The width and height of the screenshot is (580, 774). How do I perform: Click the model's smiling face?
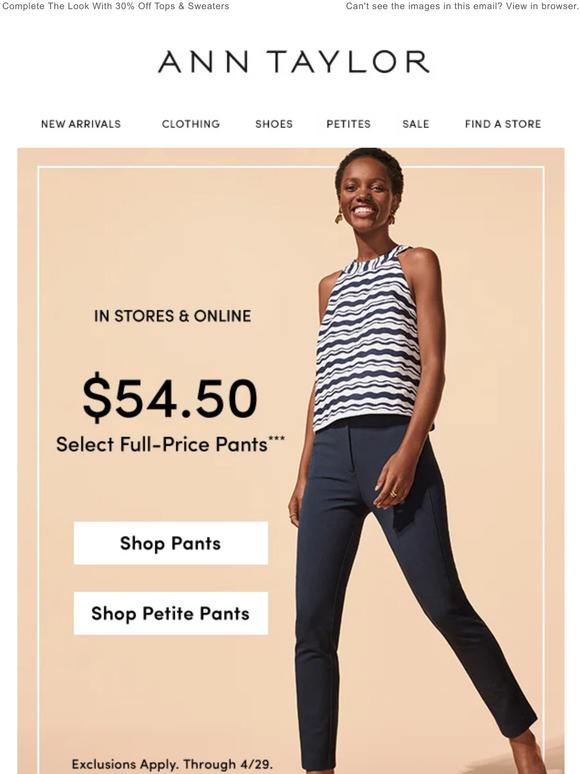(x=366, y=197)
